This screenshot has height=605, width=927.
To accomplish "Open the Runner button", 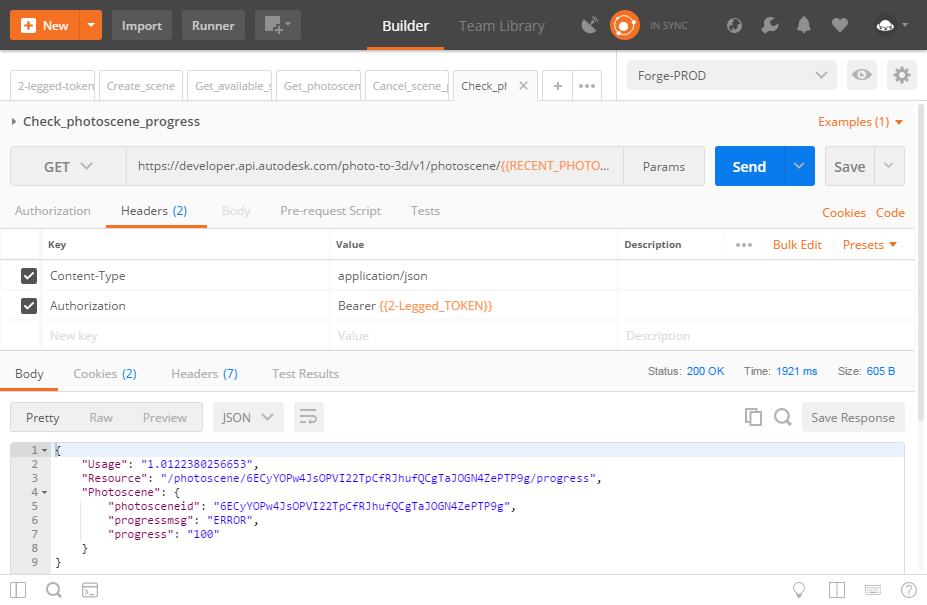I will tap(213, 25).
